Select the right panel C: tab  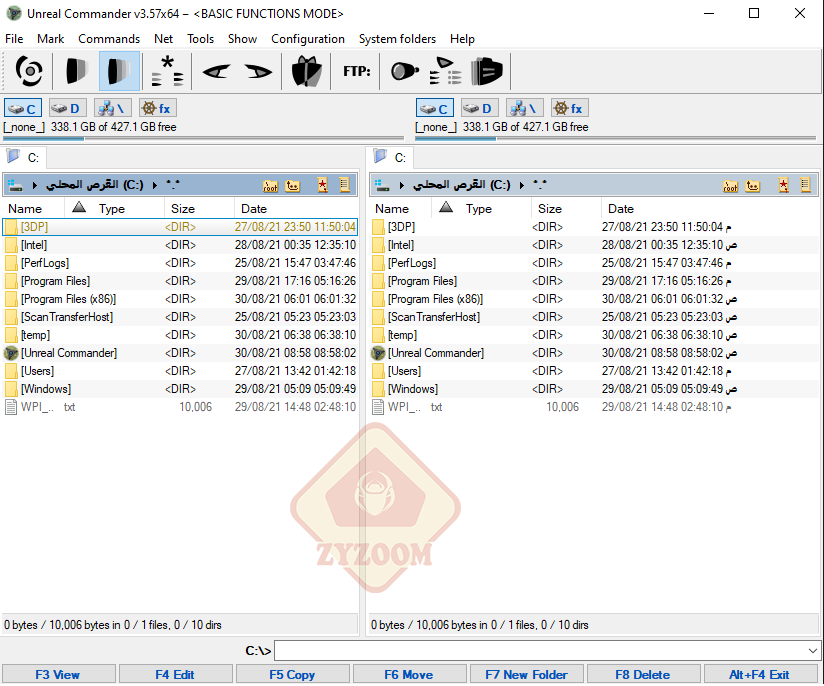[x=392, y=158]
